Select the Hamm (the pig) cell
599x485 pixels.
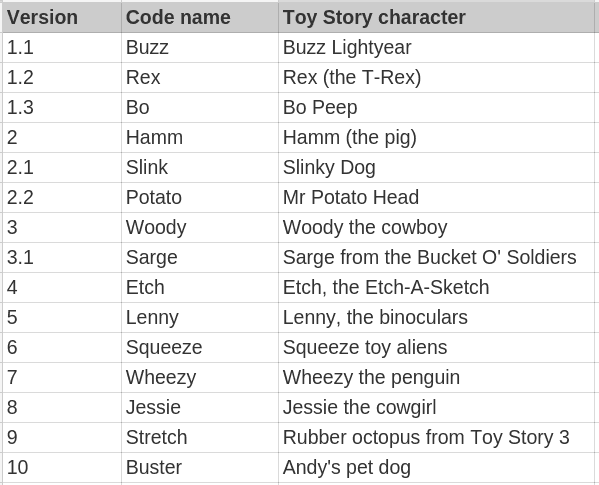tap(436, 137)
